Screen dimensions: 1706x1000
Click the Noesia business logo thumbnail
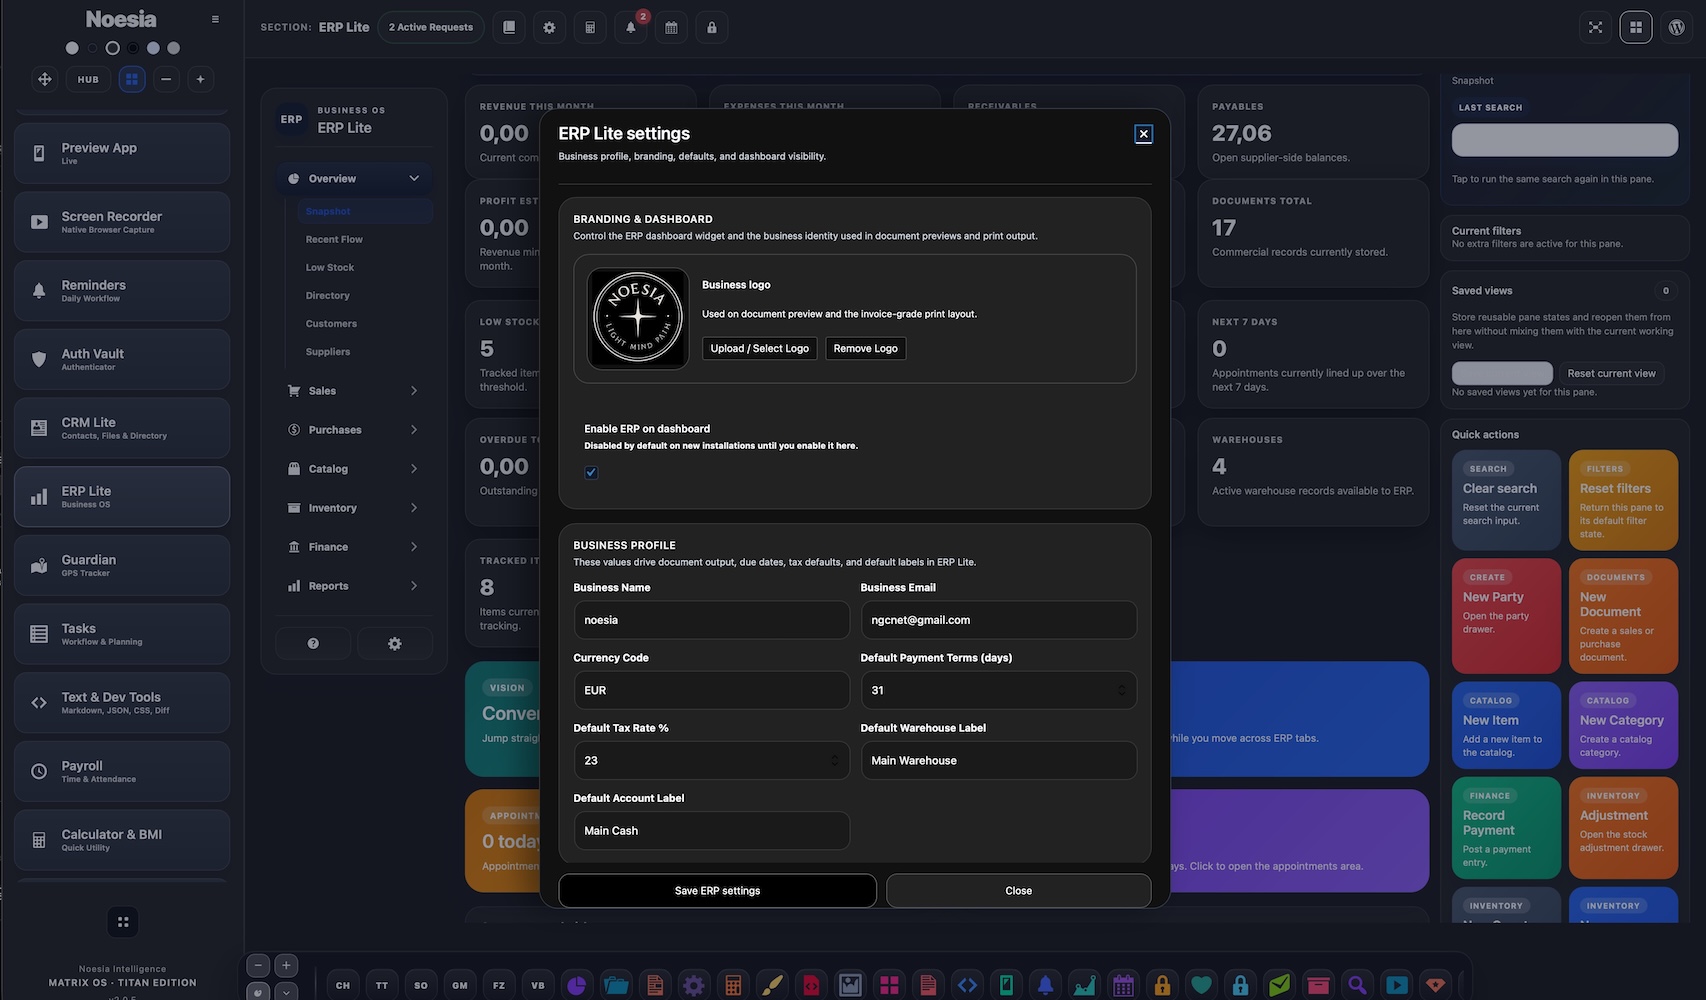[638, 319]
